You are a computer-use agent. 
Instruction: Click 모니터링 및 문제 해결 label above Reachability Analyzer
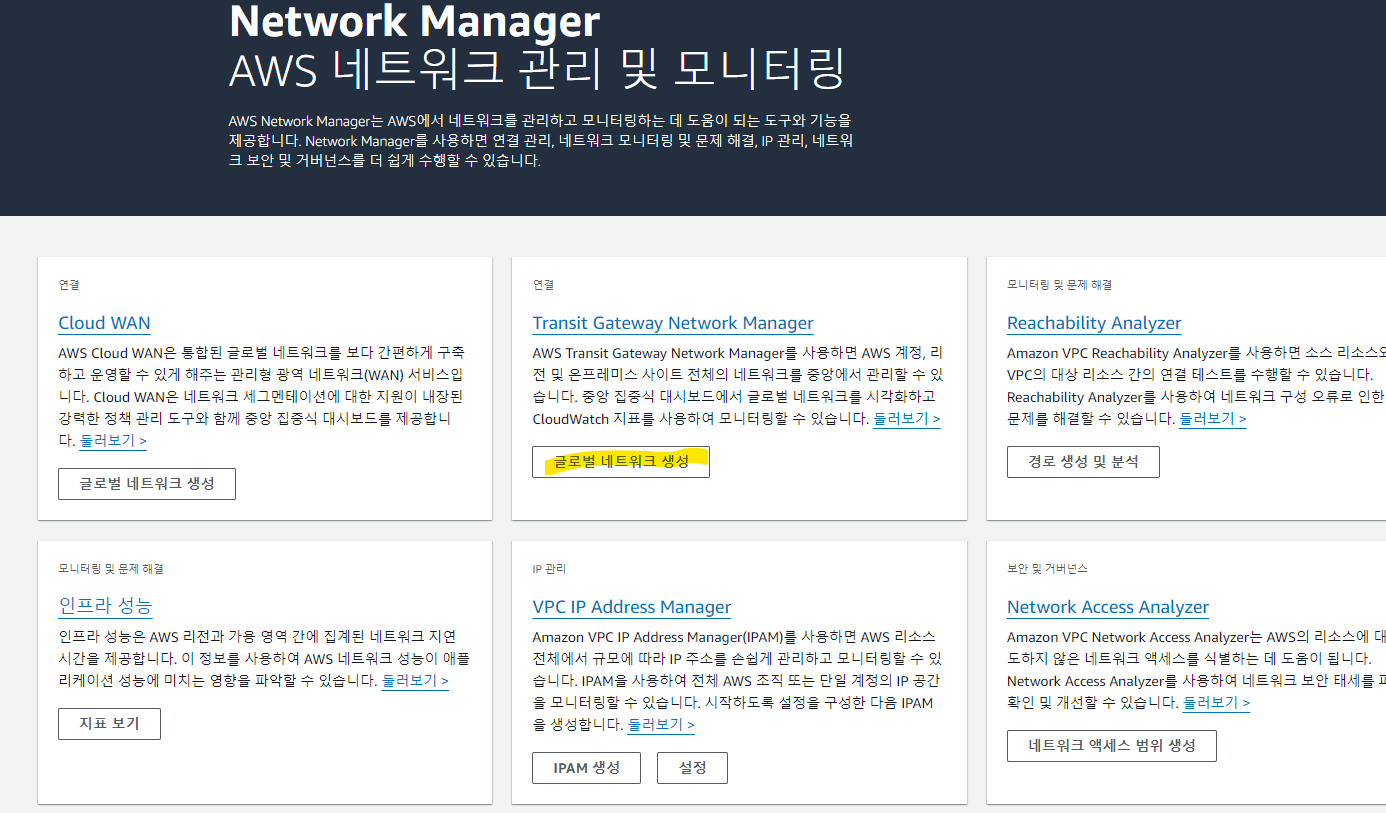(1059, 285)
